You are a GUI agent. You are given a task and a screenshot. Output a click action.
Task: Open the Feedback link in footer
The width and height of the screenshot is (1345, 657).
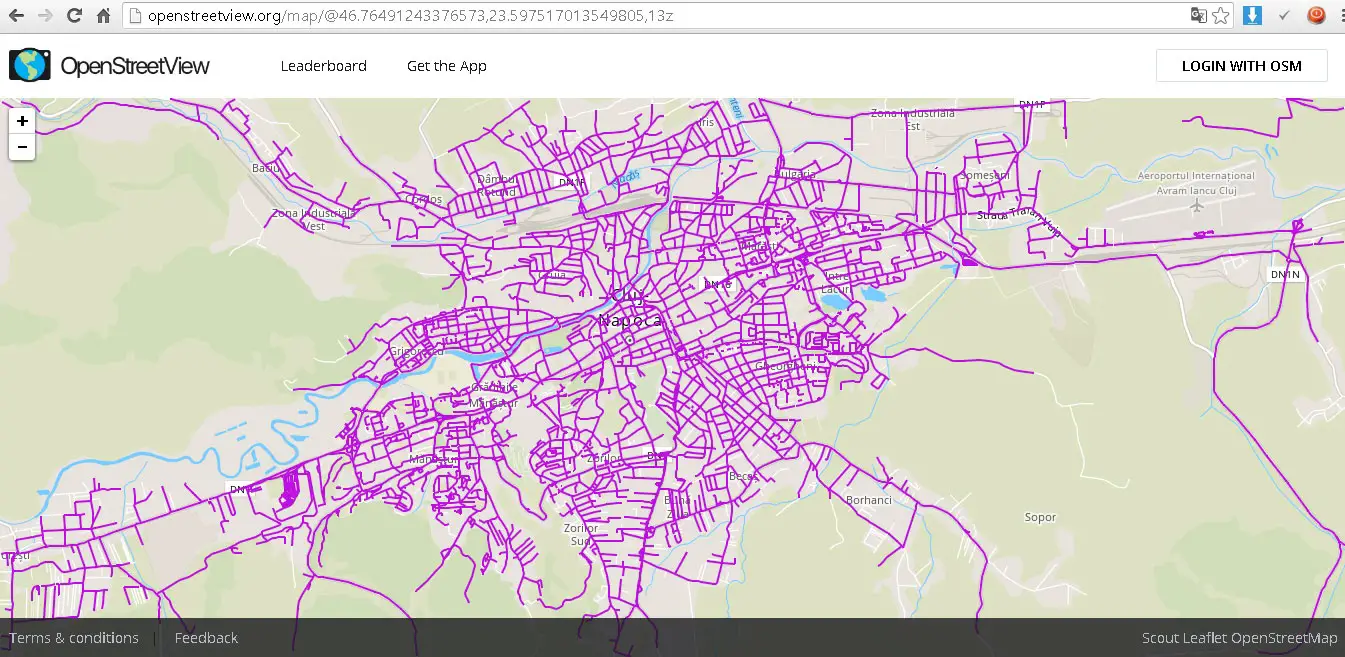point(206,638)
